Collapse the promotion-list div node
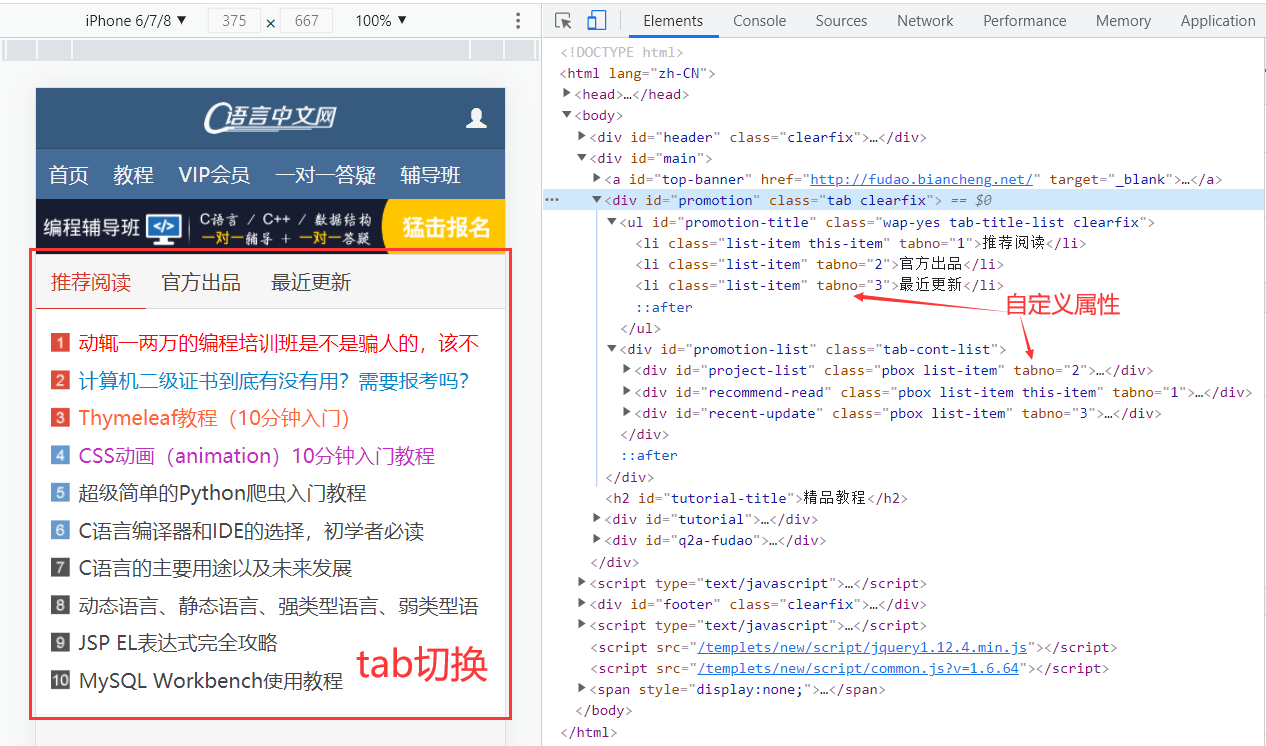Viewport: 1266px width, 746px height. coord(613,349)
